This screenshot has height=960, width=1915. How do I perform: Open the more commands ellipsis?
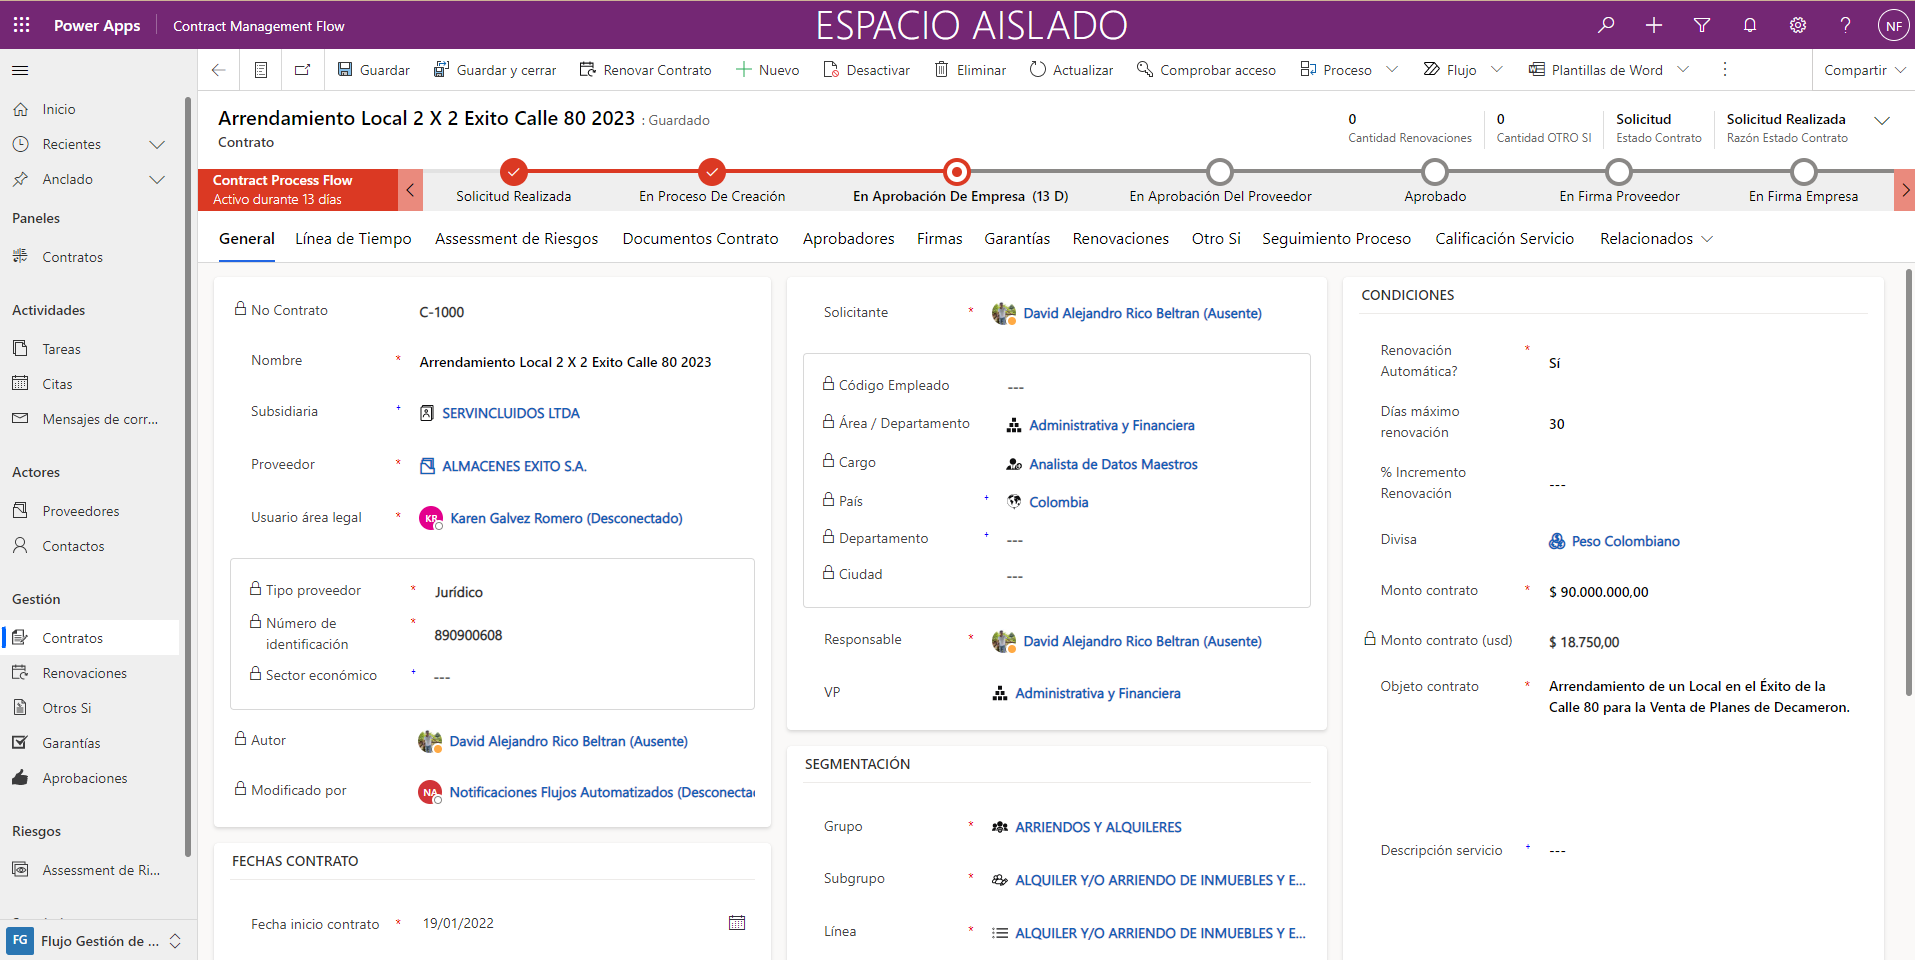[1725, 70]
